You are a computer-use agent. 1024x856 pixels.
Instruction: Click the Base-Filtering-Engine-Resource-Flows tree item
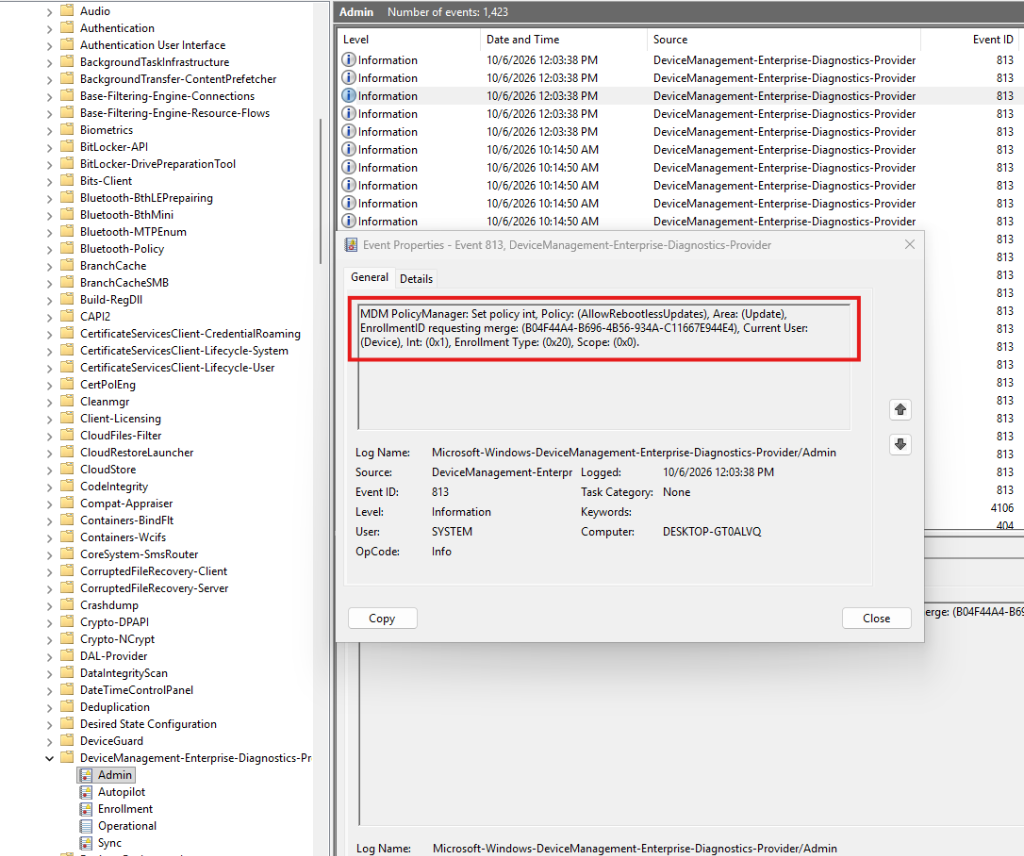175,113
